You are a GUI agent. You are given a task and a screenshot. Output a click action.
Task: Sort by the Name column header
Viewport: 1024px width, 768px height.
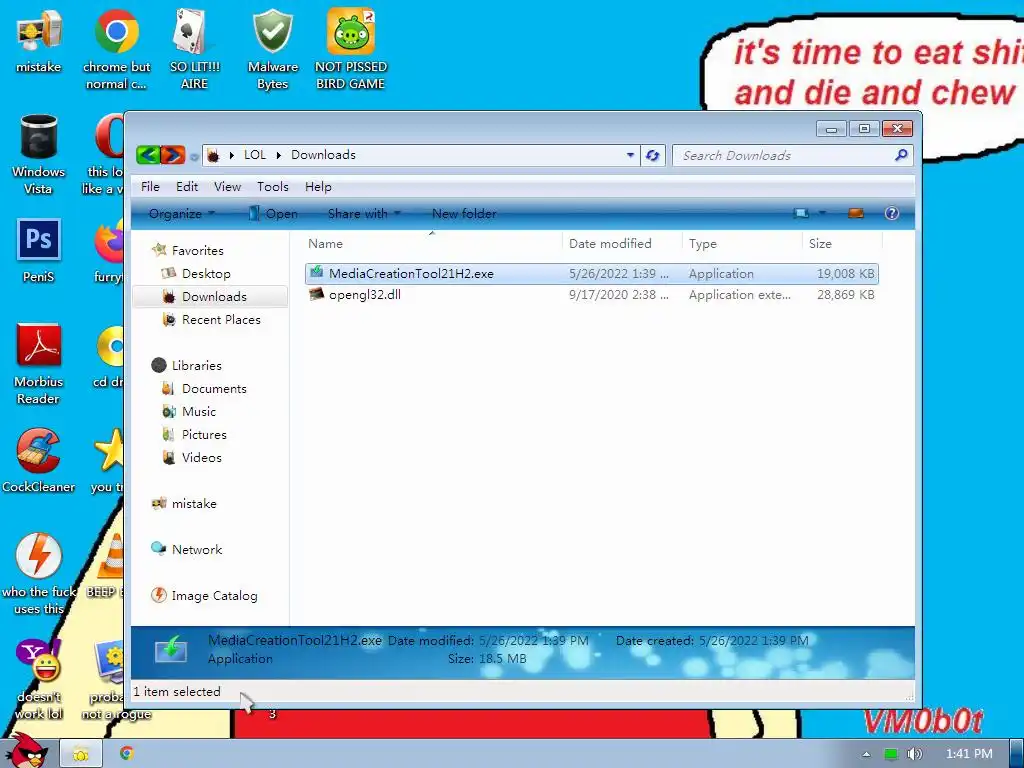coord(431,244)
